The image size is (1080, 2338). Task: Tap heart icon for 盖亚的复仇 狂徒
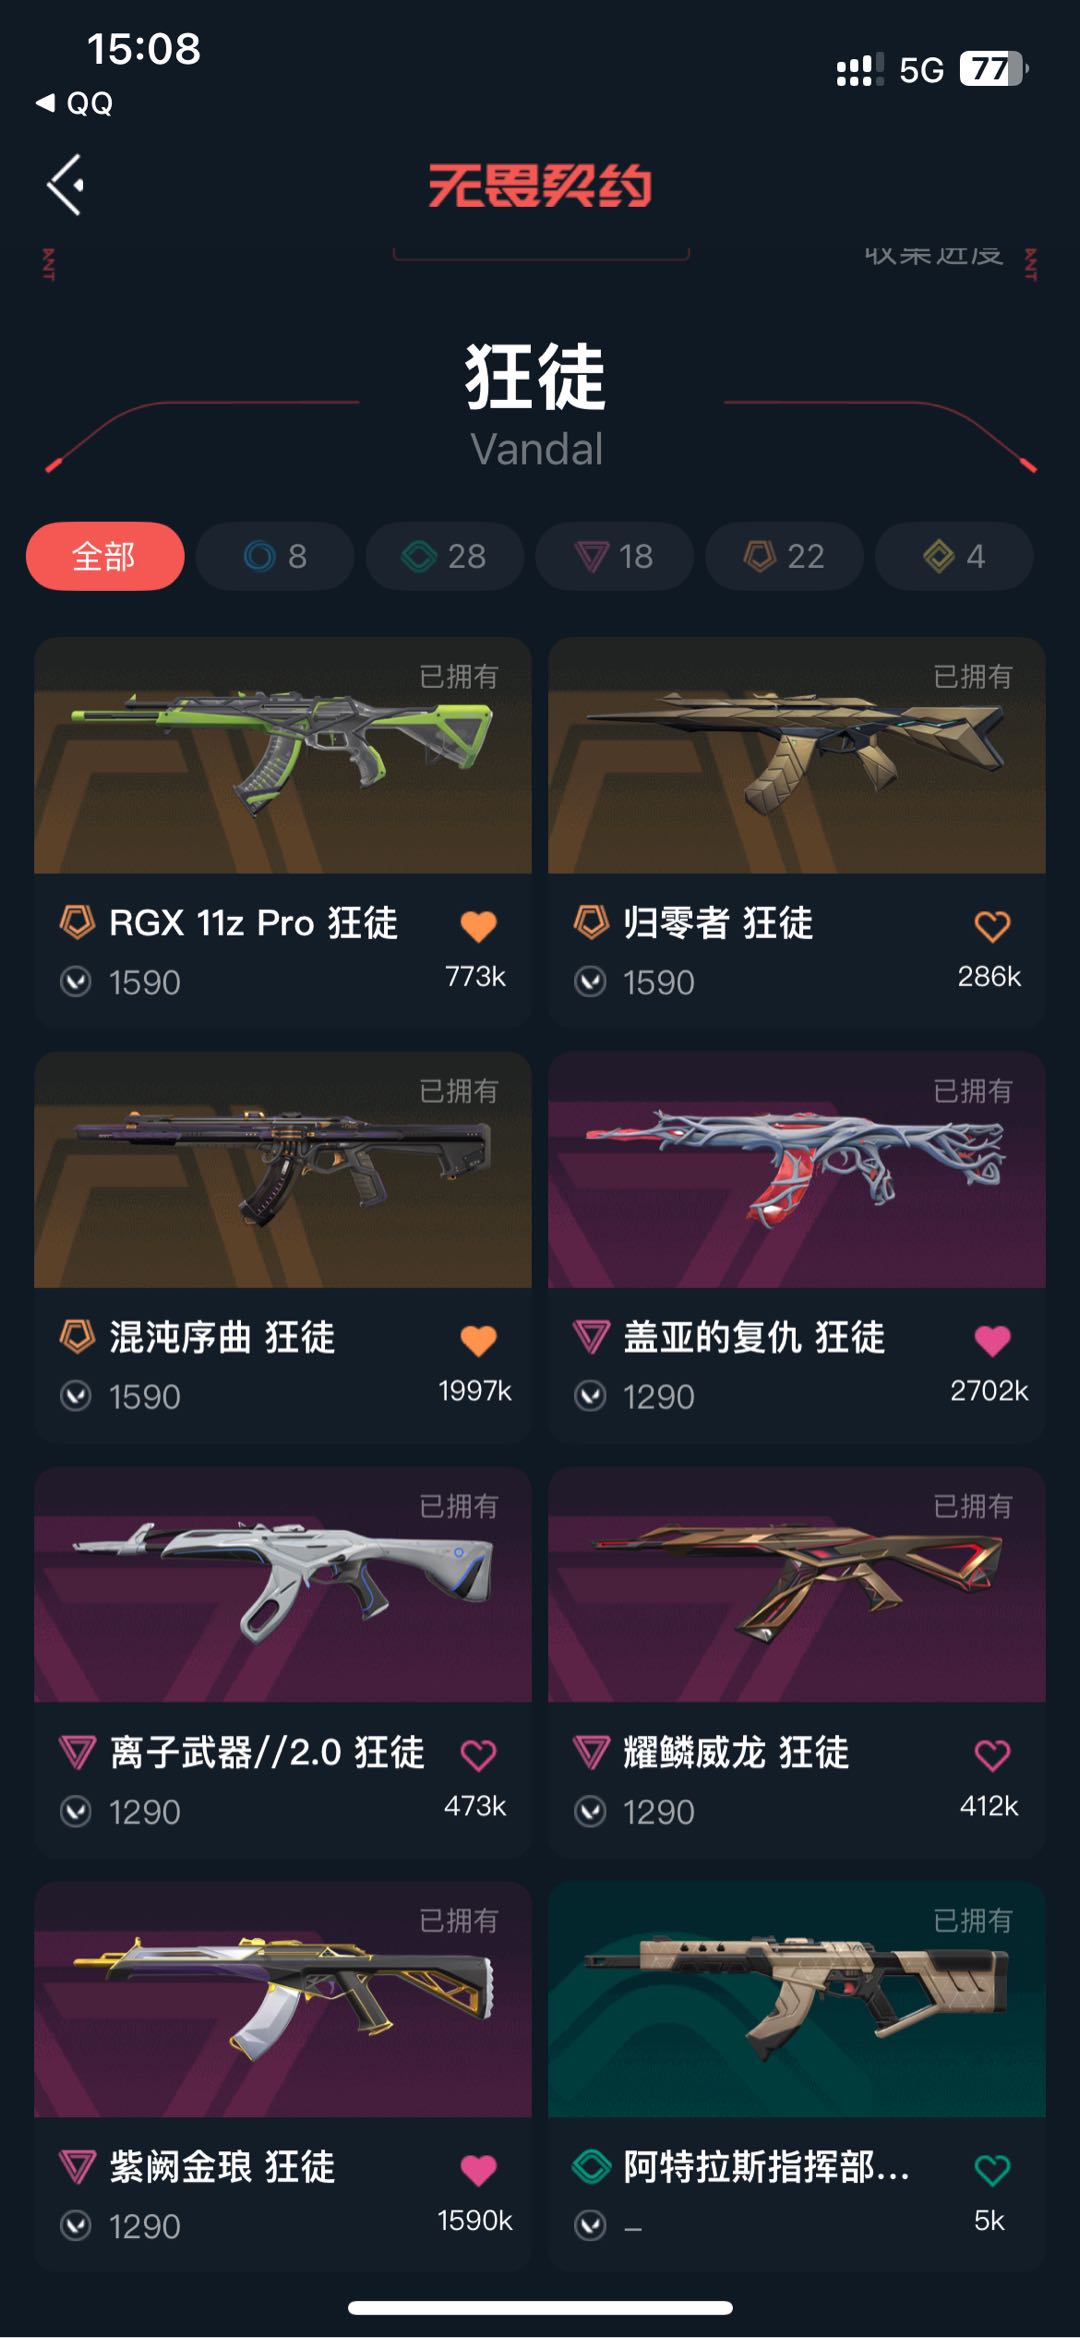click(x=992, y=1340)
